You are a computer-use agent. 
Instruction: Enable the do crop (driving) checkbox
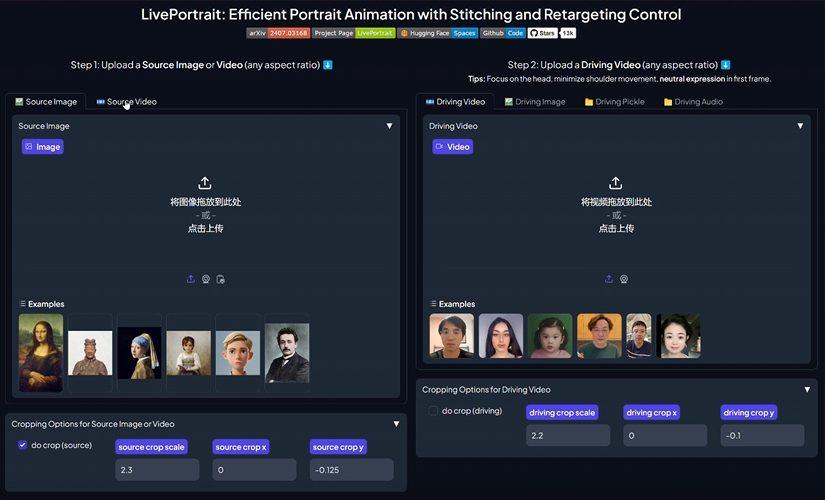(433, 411)
